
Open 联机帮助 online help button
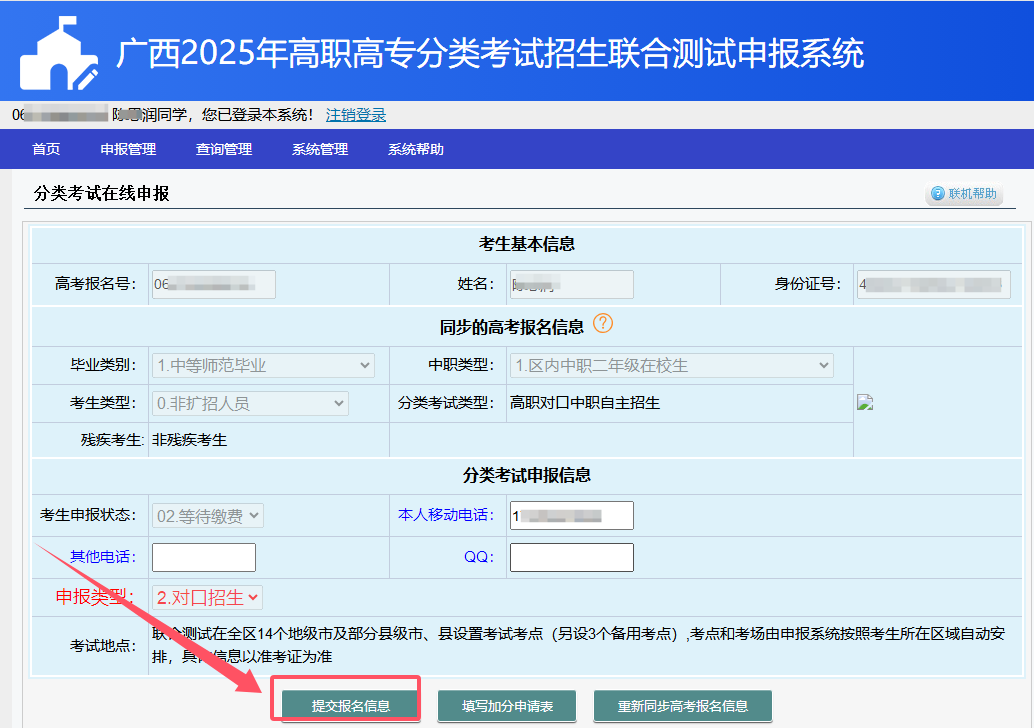pos(964,193)
